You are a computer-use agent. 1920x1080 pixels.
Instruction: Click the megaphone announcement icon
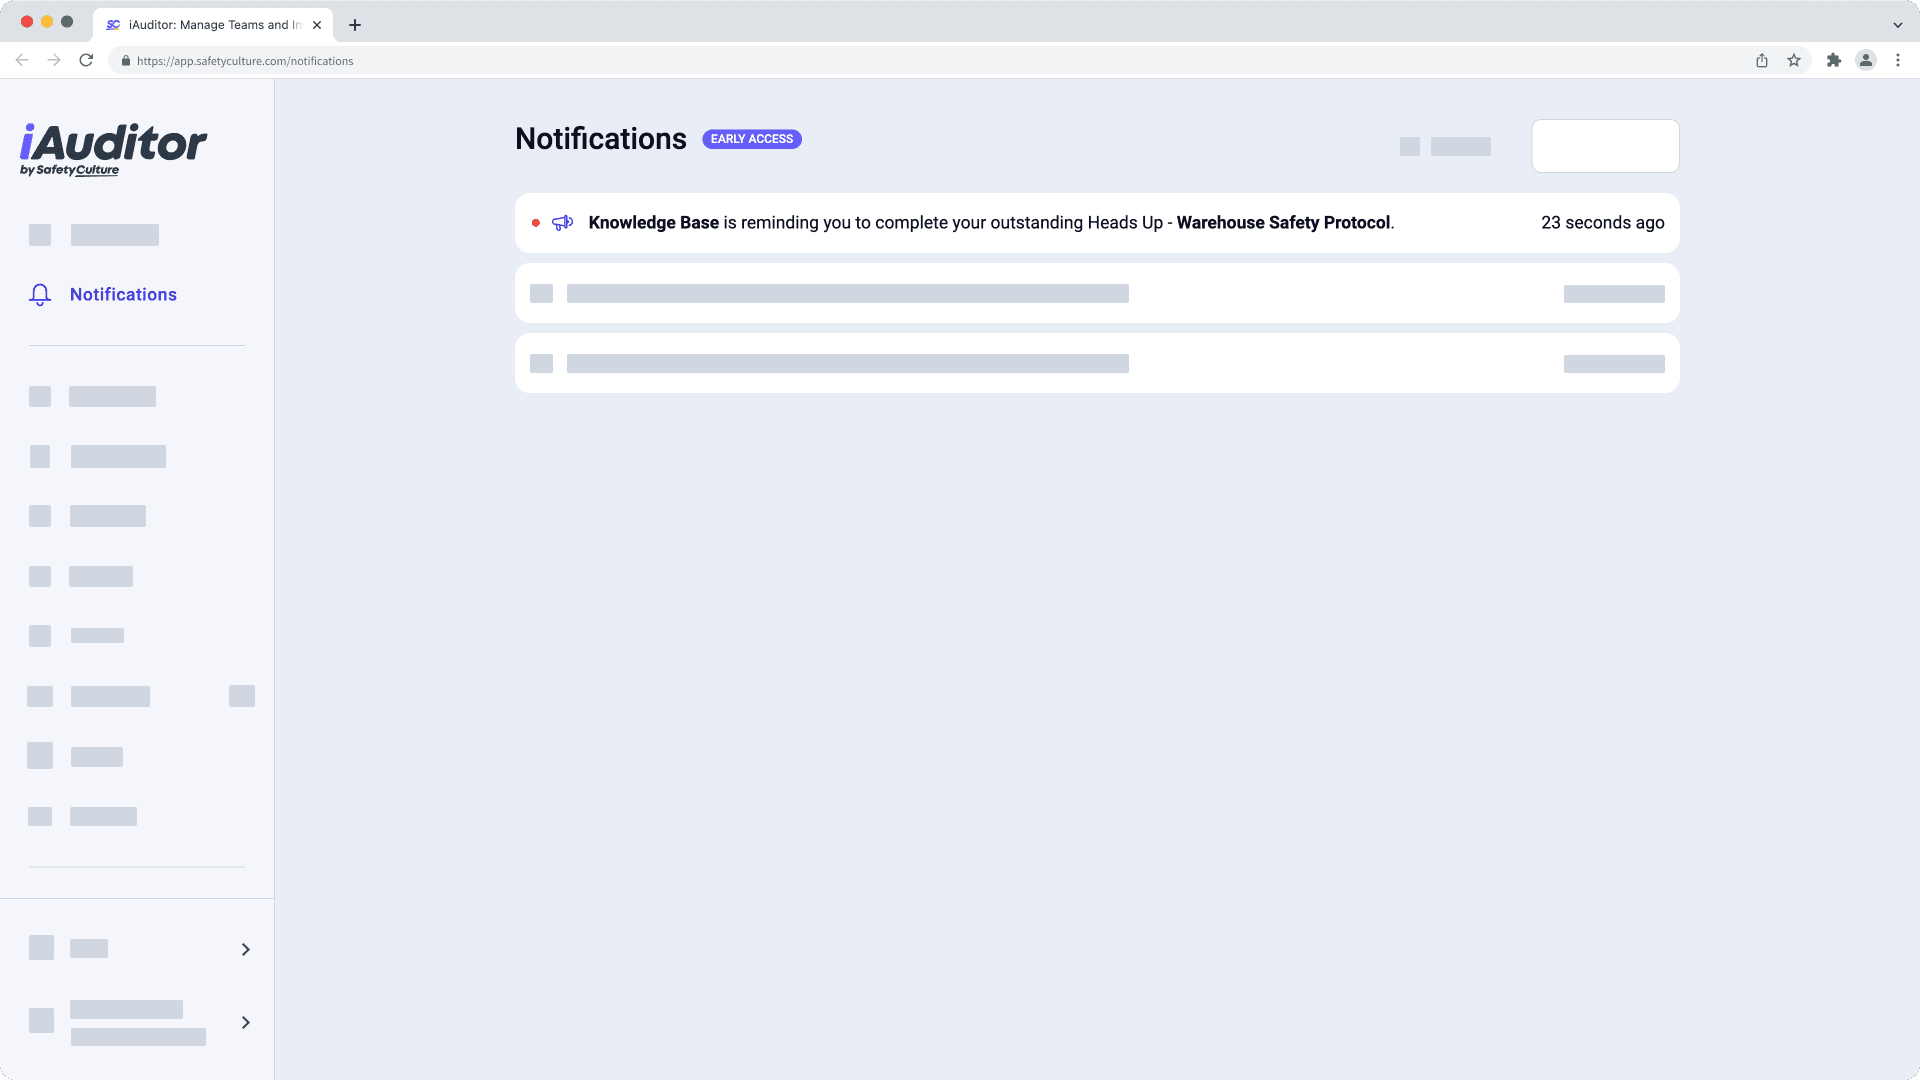pyautogui.click(x=562, y=222)
